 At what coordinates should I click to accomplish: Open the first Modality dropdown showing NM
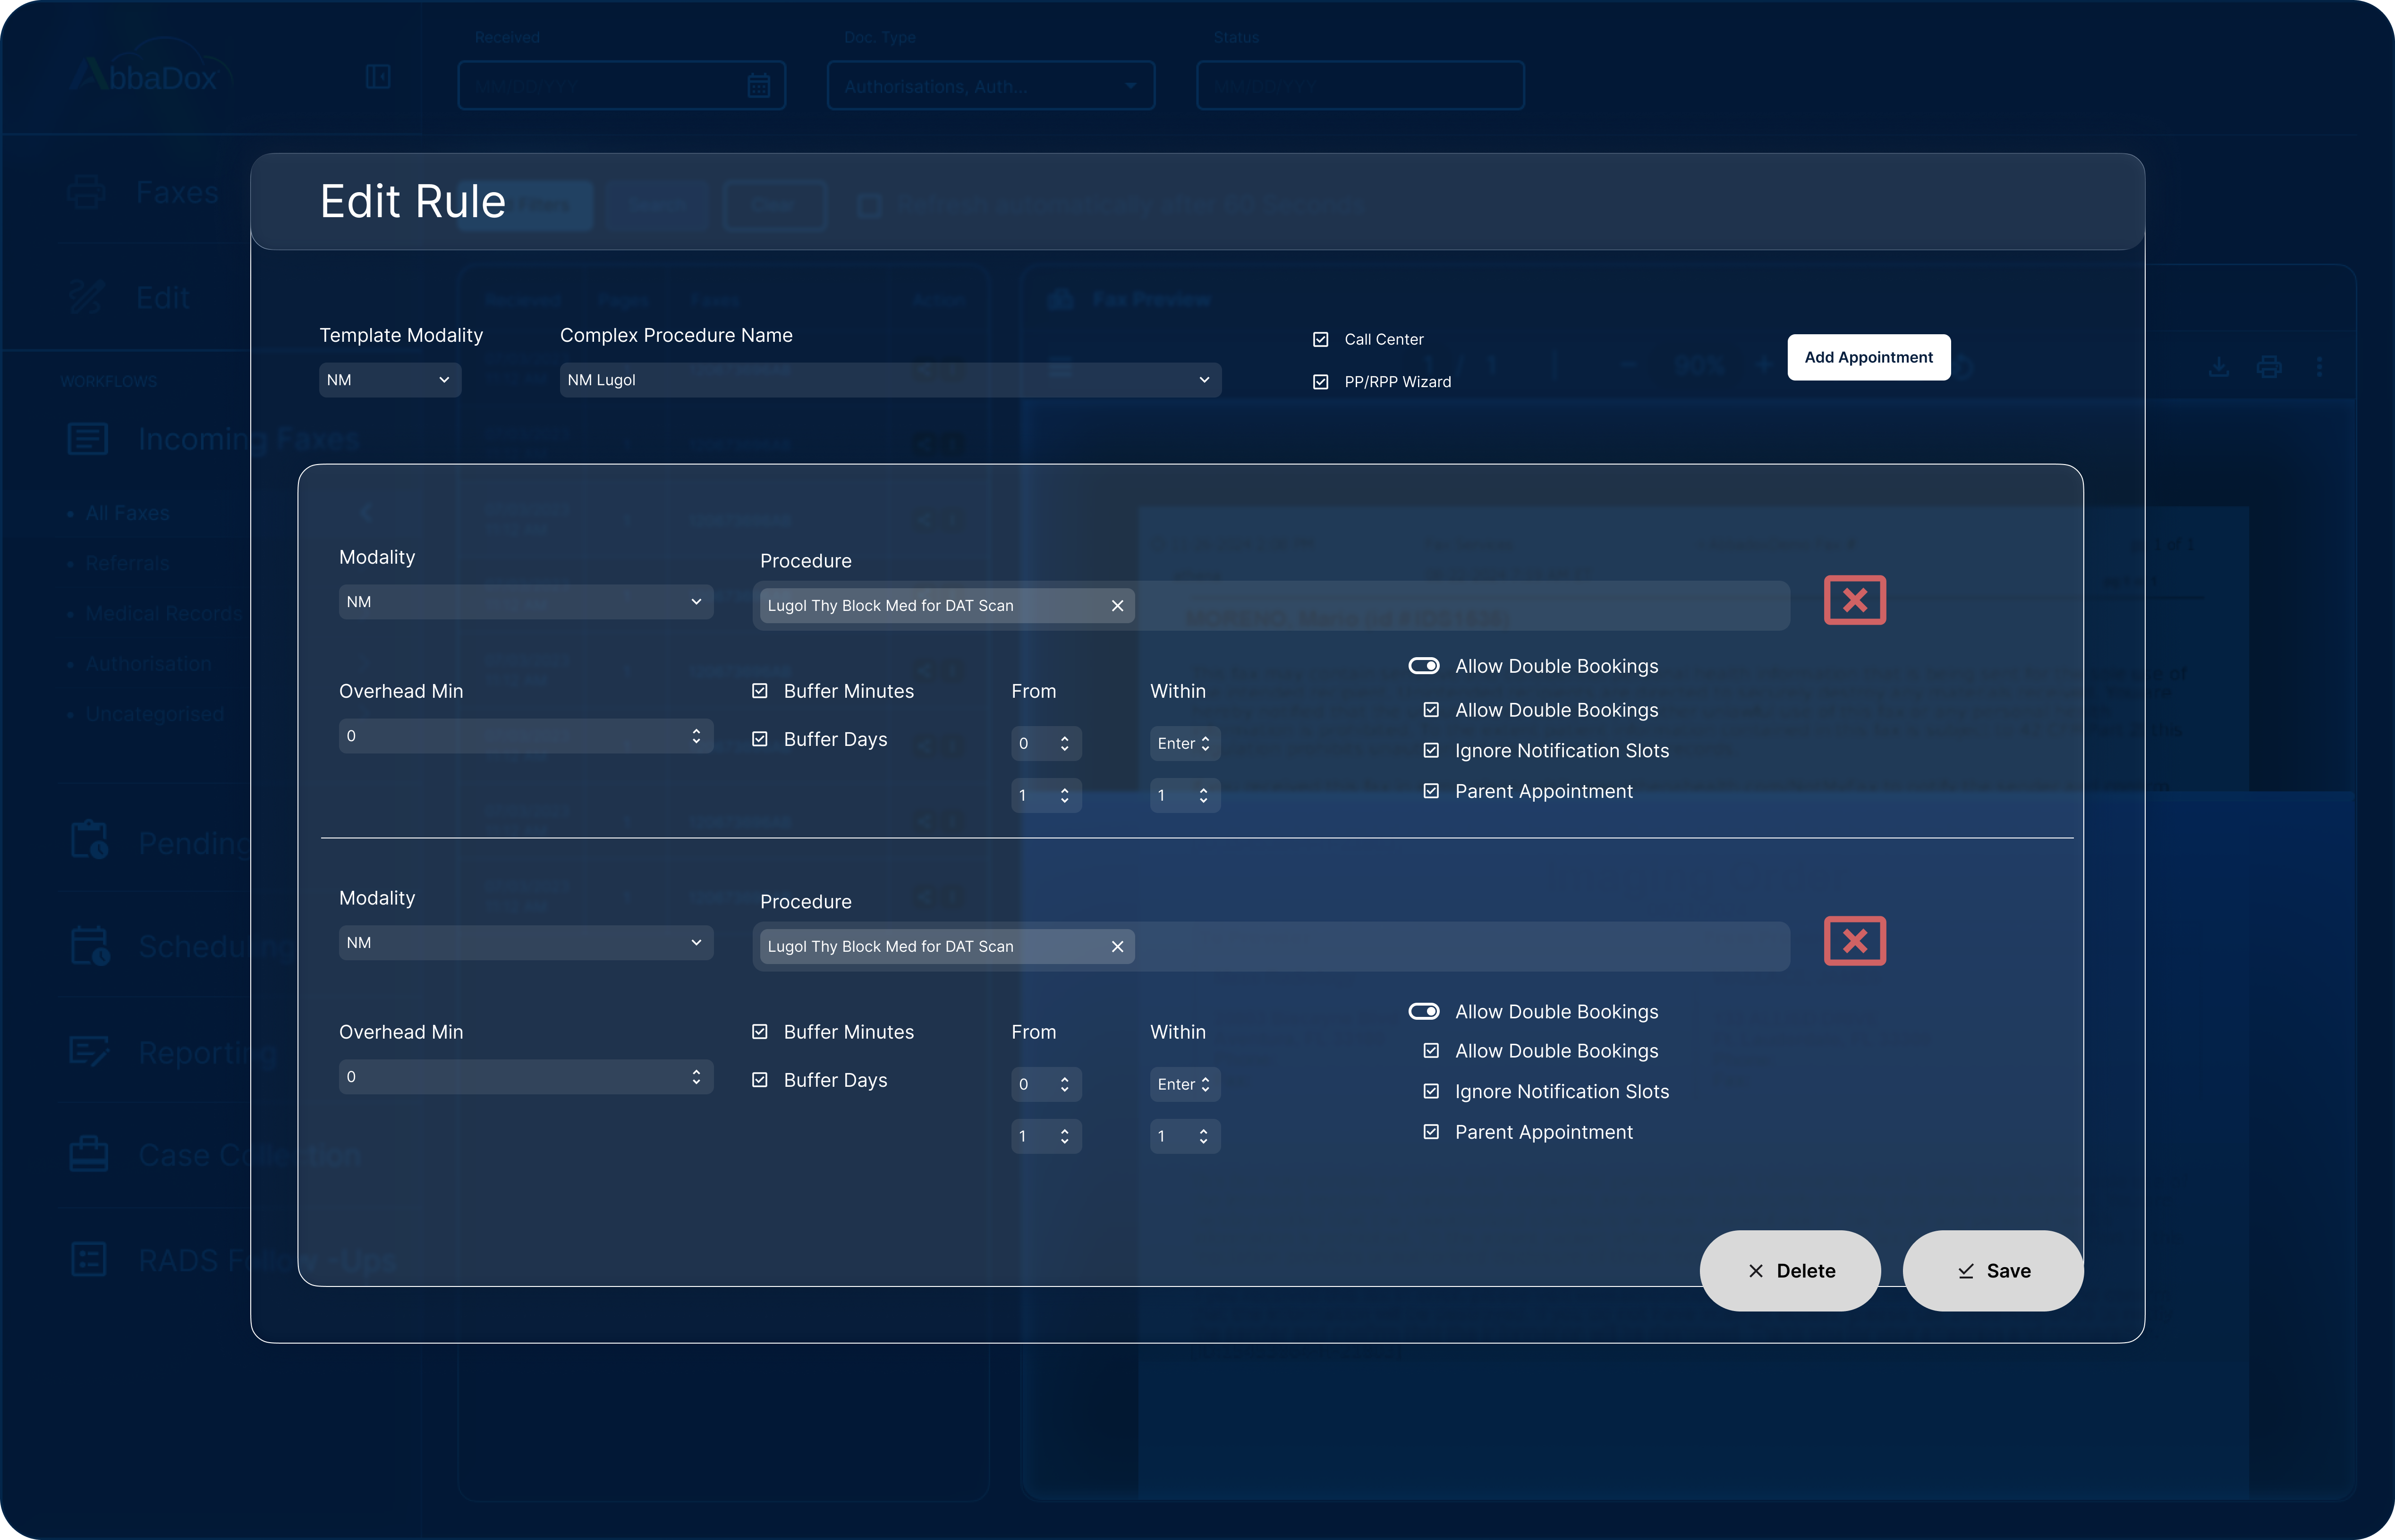pyautogui.click(x=525, y=601)
